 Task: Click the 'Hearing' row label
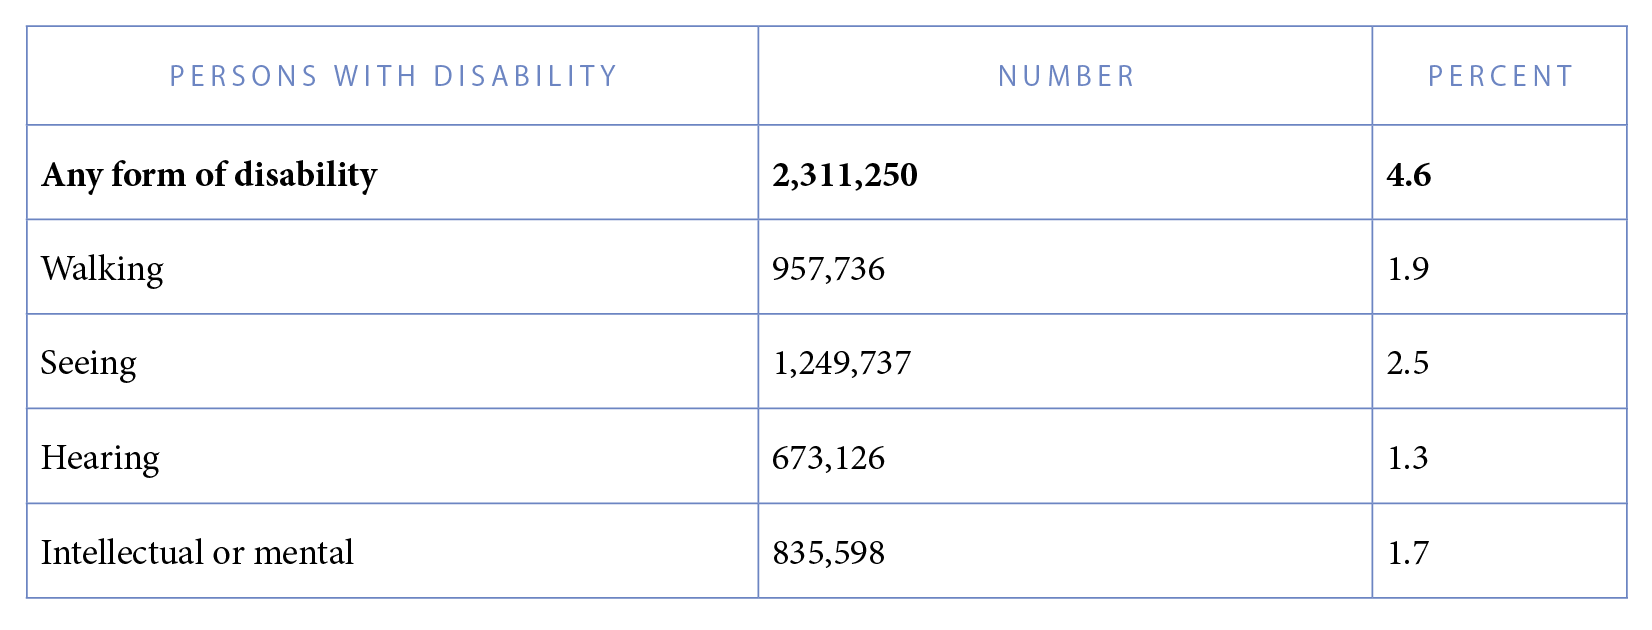click(x=100, y=458)
